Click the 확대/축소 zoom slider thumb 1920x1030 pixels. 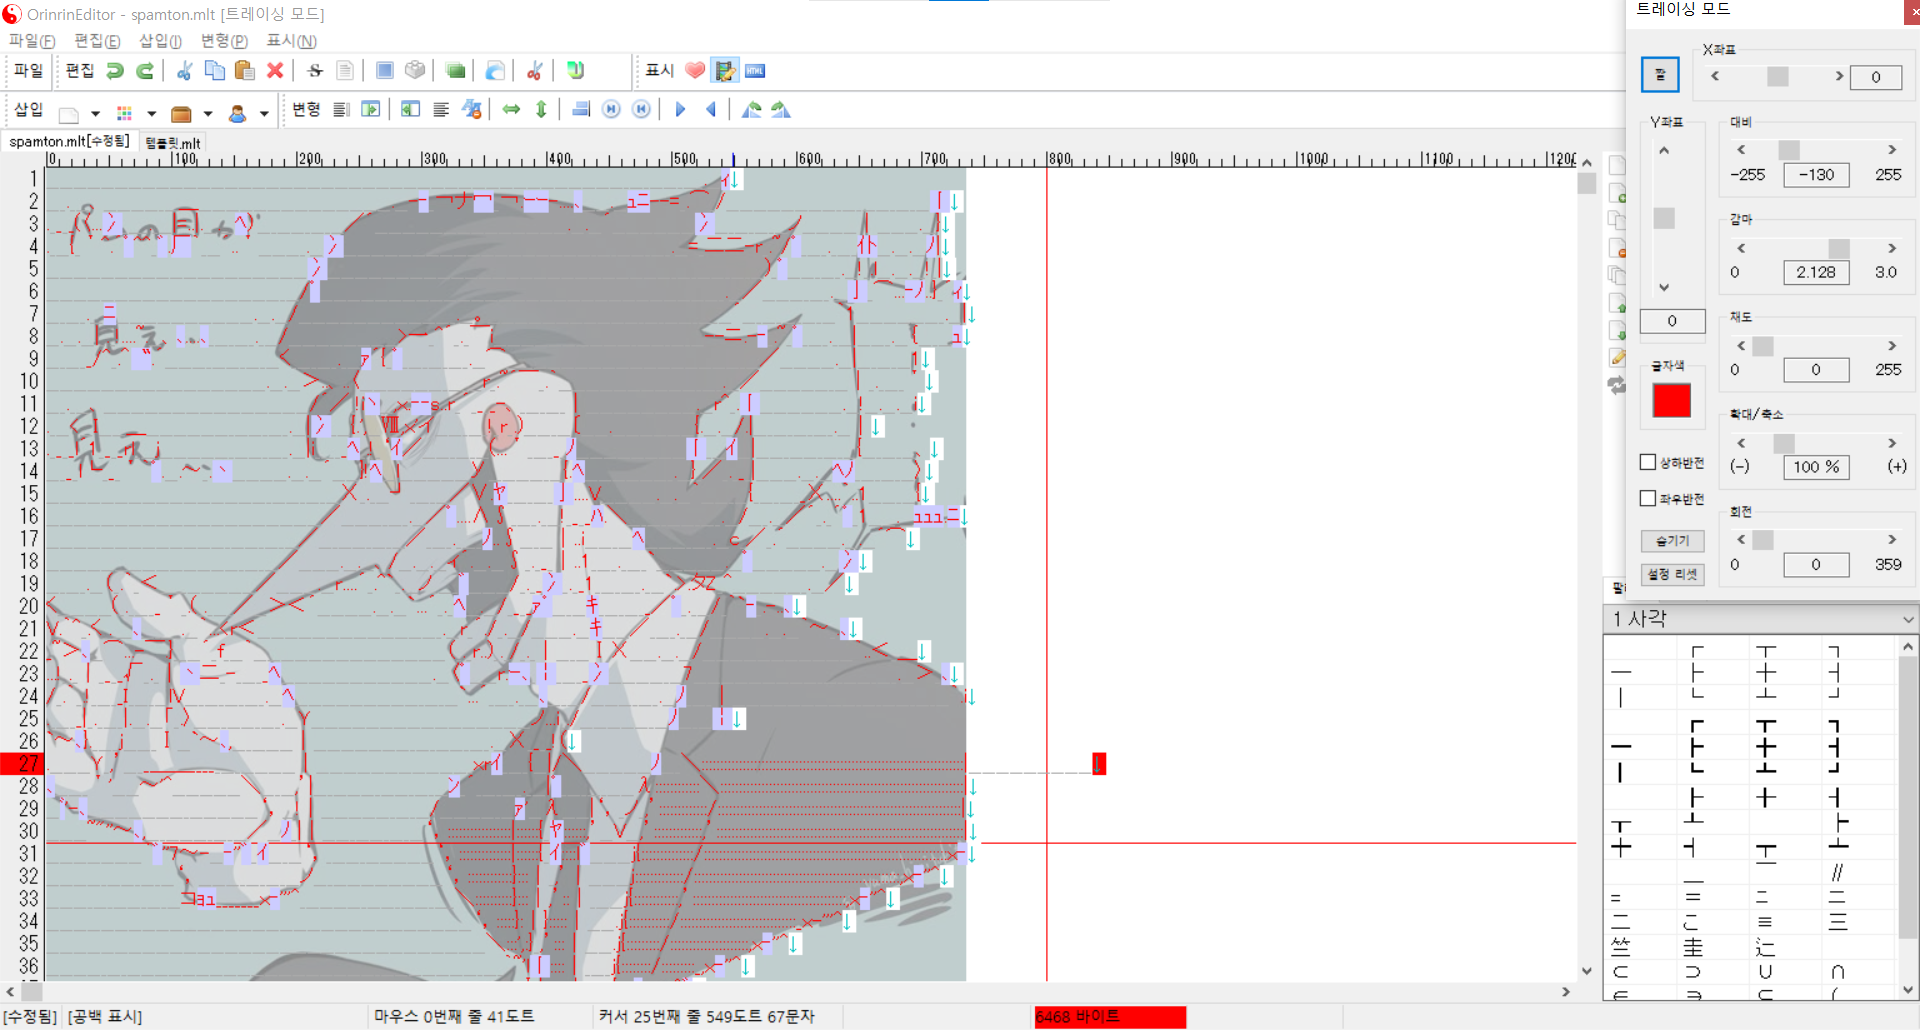point(1784,443)
